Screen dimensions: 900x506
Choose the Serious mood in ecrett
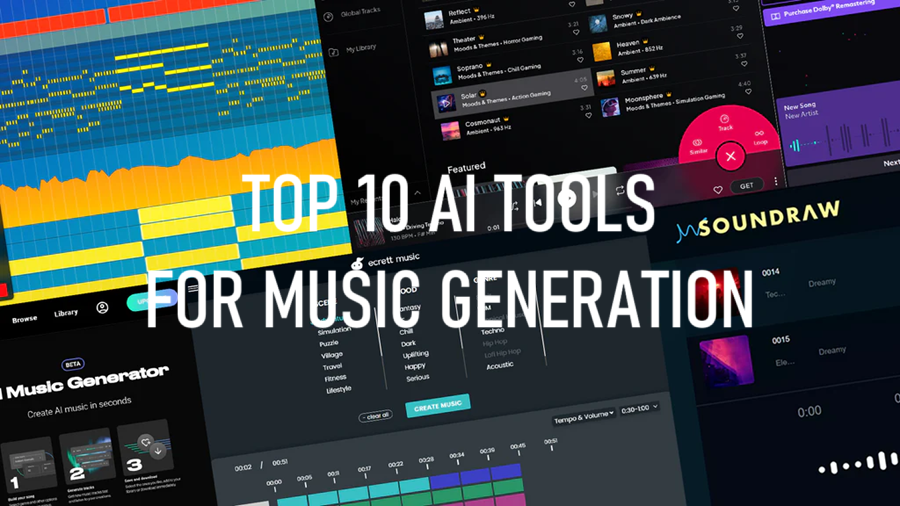(x=418, y=377)
